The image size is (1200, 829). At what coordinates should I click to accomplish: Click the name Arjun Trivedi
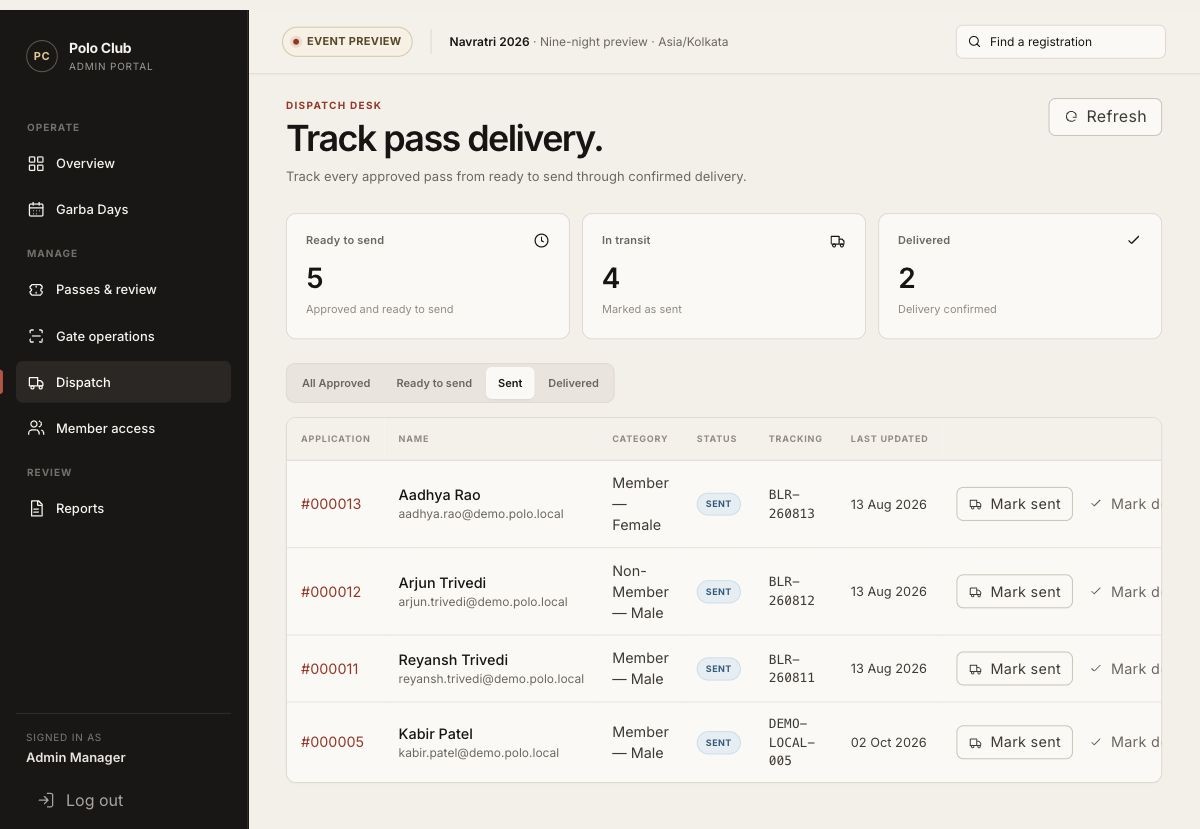pyautogui.click(x=442, y=583)
